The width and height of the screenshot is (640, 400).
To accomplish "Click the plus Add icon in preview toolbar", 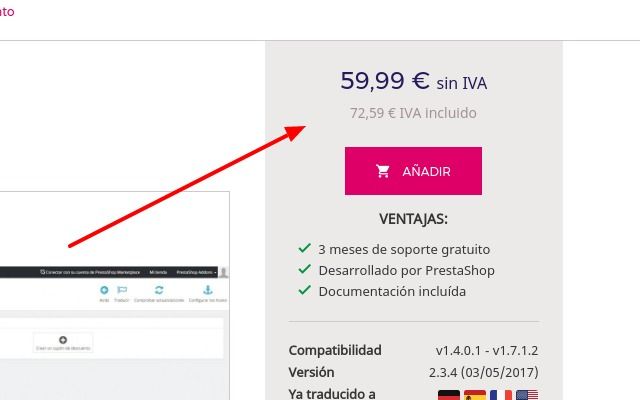I will point(104,290).
